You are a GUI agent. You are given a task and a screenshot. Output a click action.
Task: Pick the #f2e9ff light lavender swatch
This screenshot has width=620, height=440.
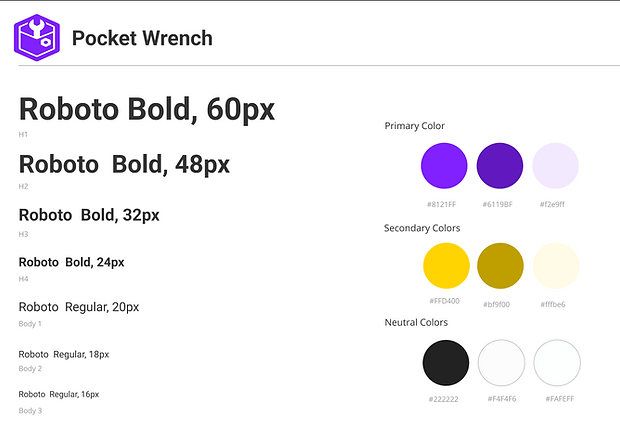556,166
